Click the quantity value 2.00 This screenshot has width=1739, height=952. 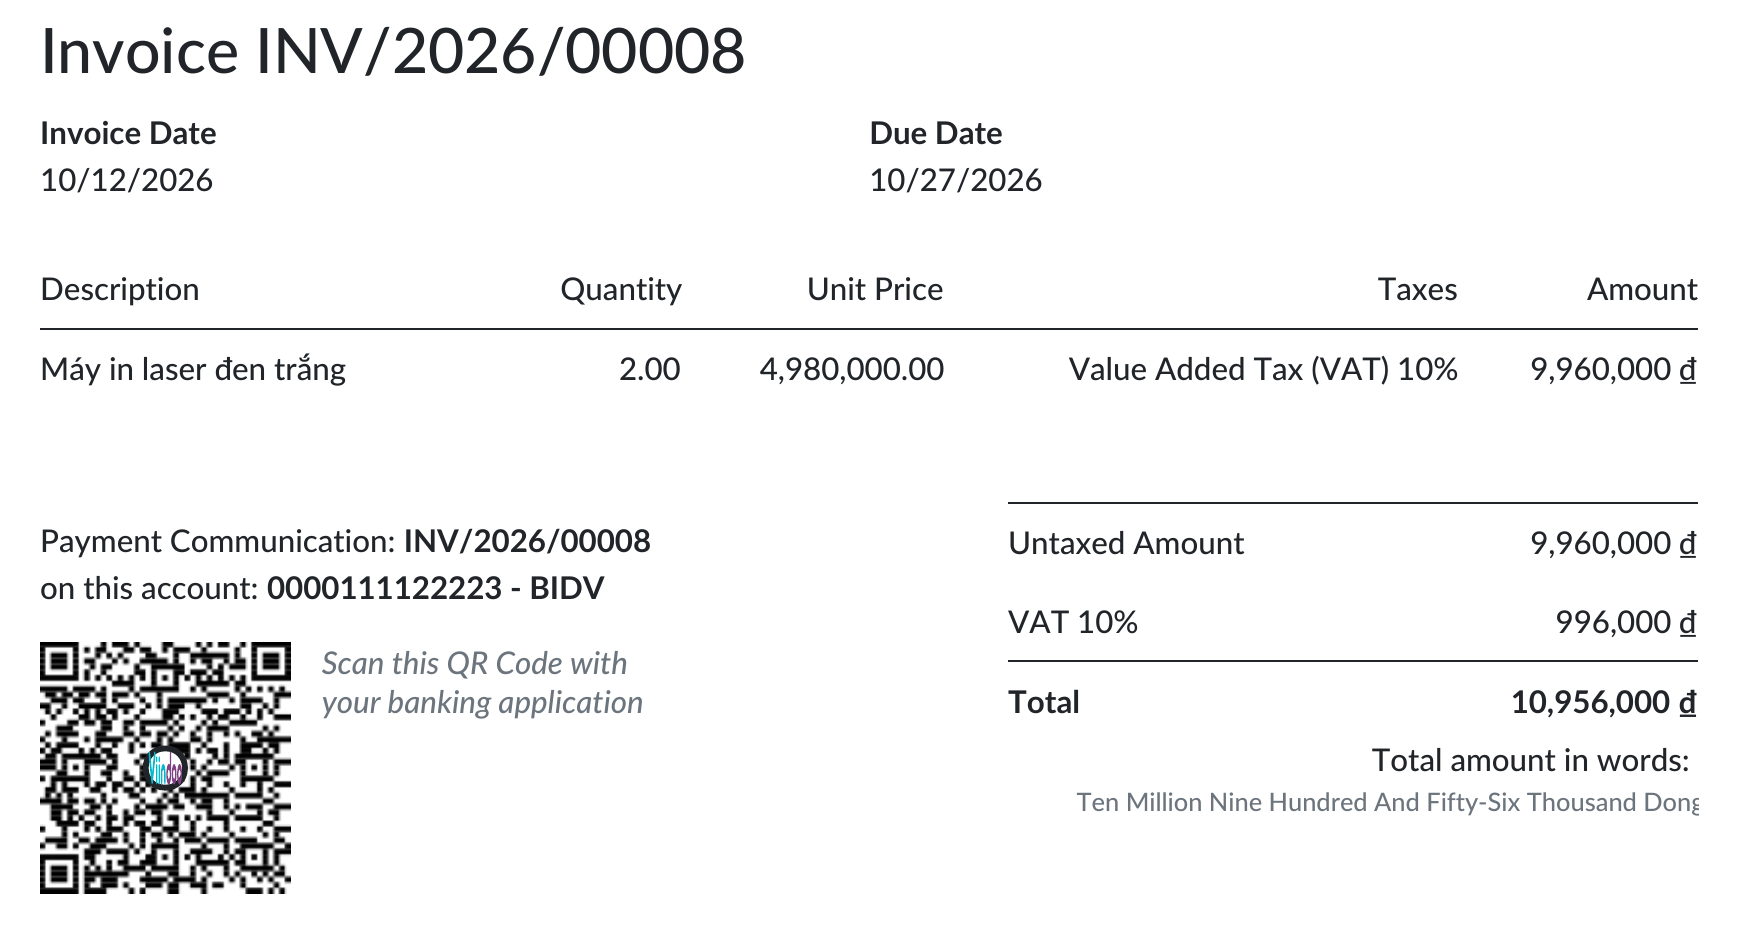(649, 369)
